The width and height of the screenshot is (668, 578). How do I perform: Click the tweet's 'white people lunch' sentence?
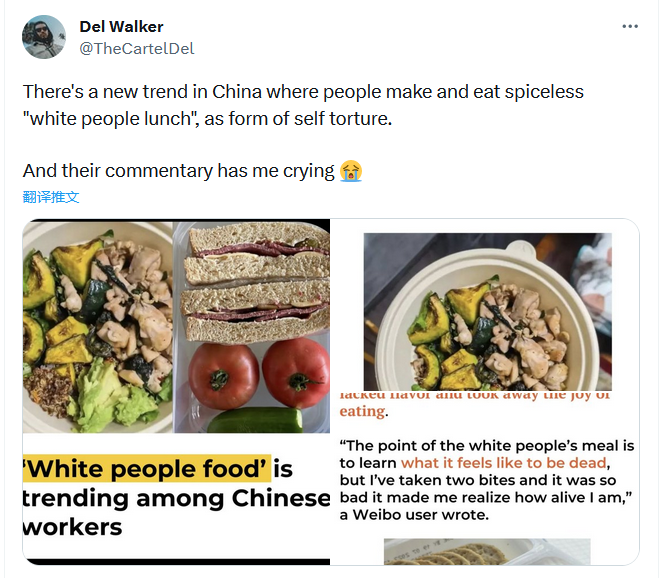(207, 119)
